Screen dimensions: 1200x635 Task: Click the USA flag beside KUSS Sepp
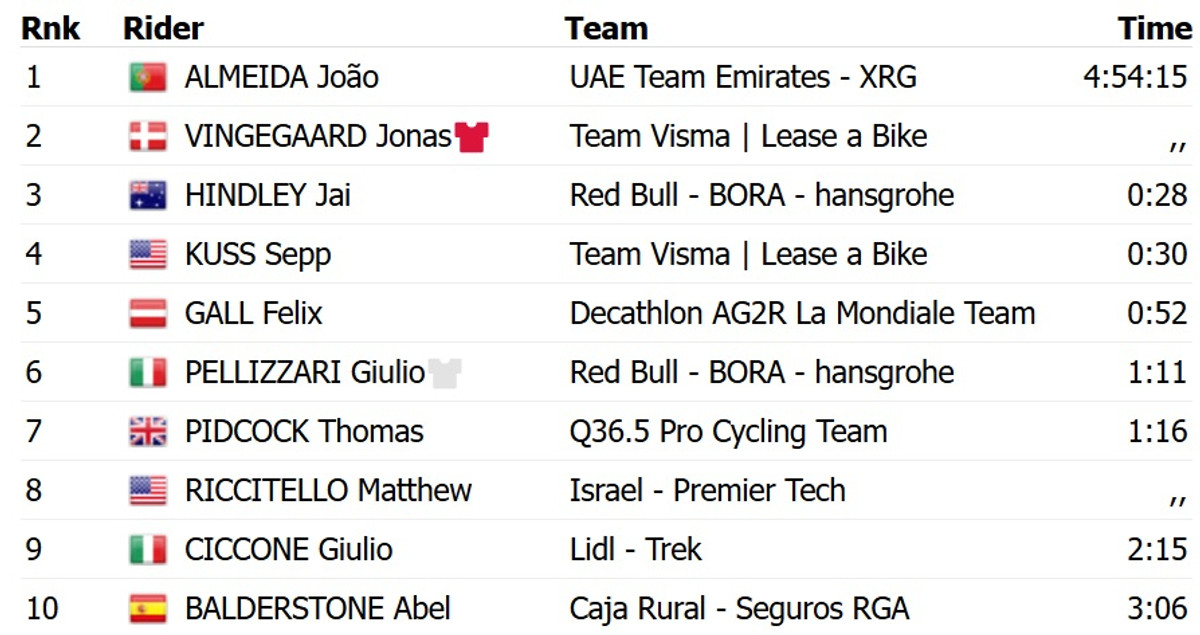(x=148, y=255)
